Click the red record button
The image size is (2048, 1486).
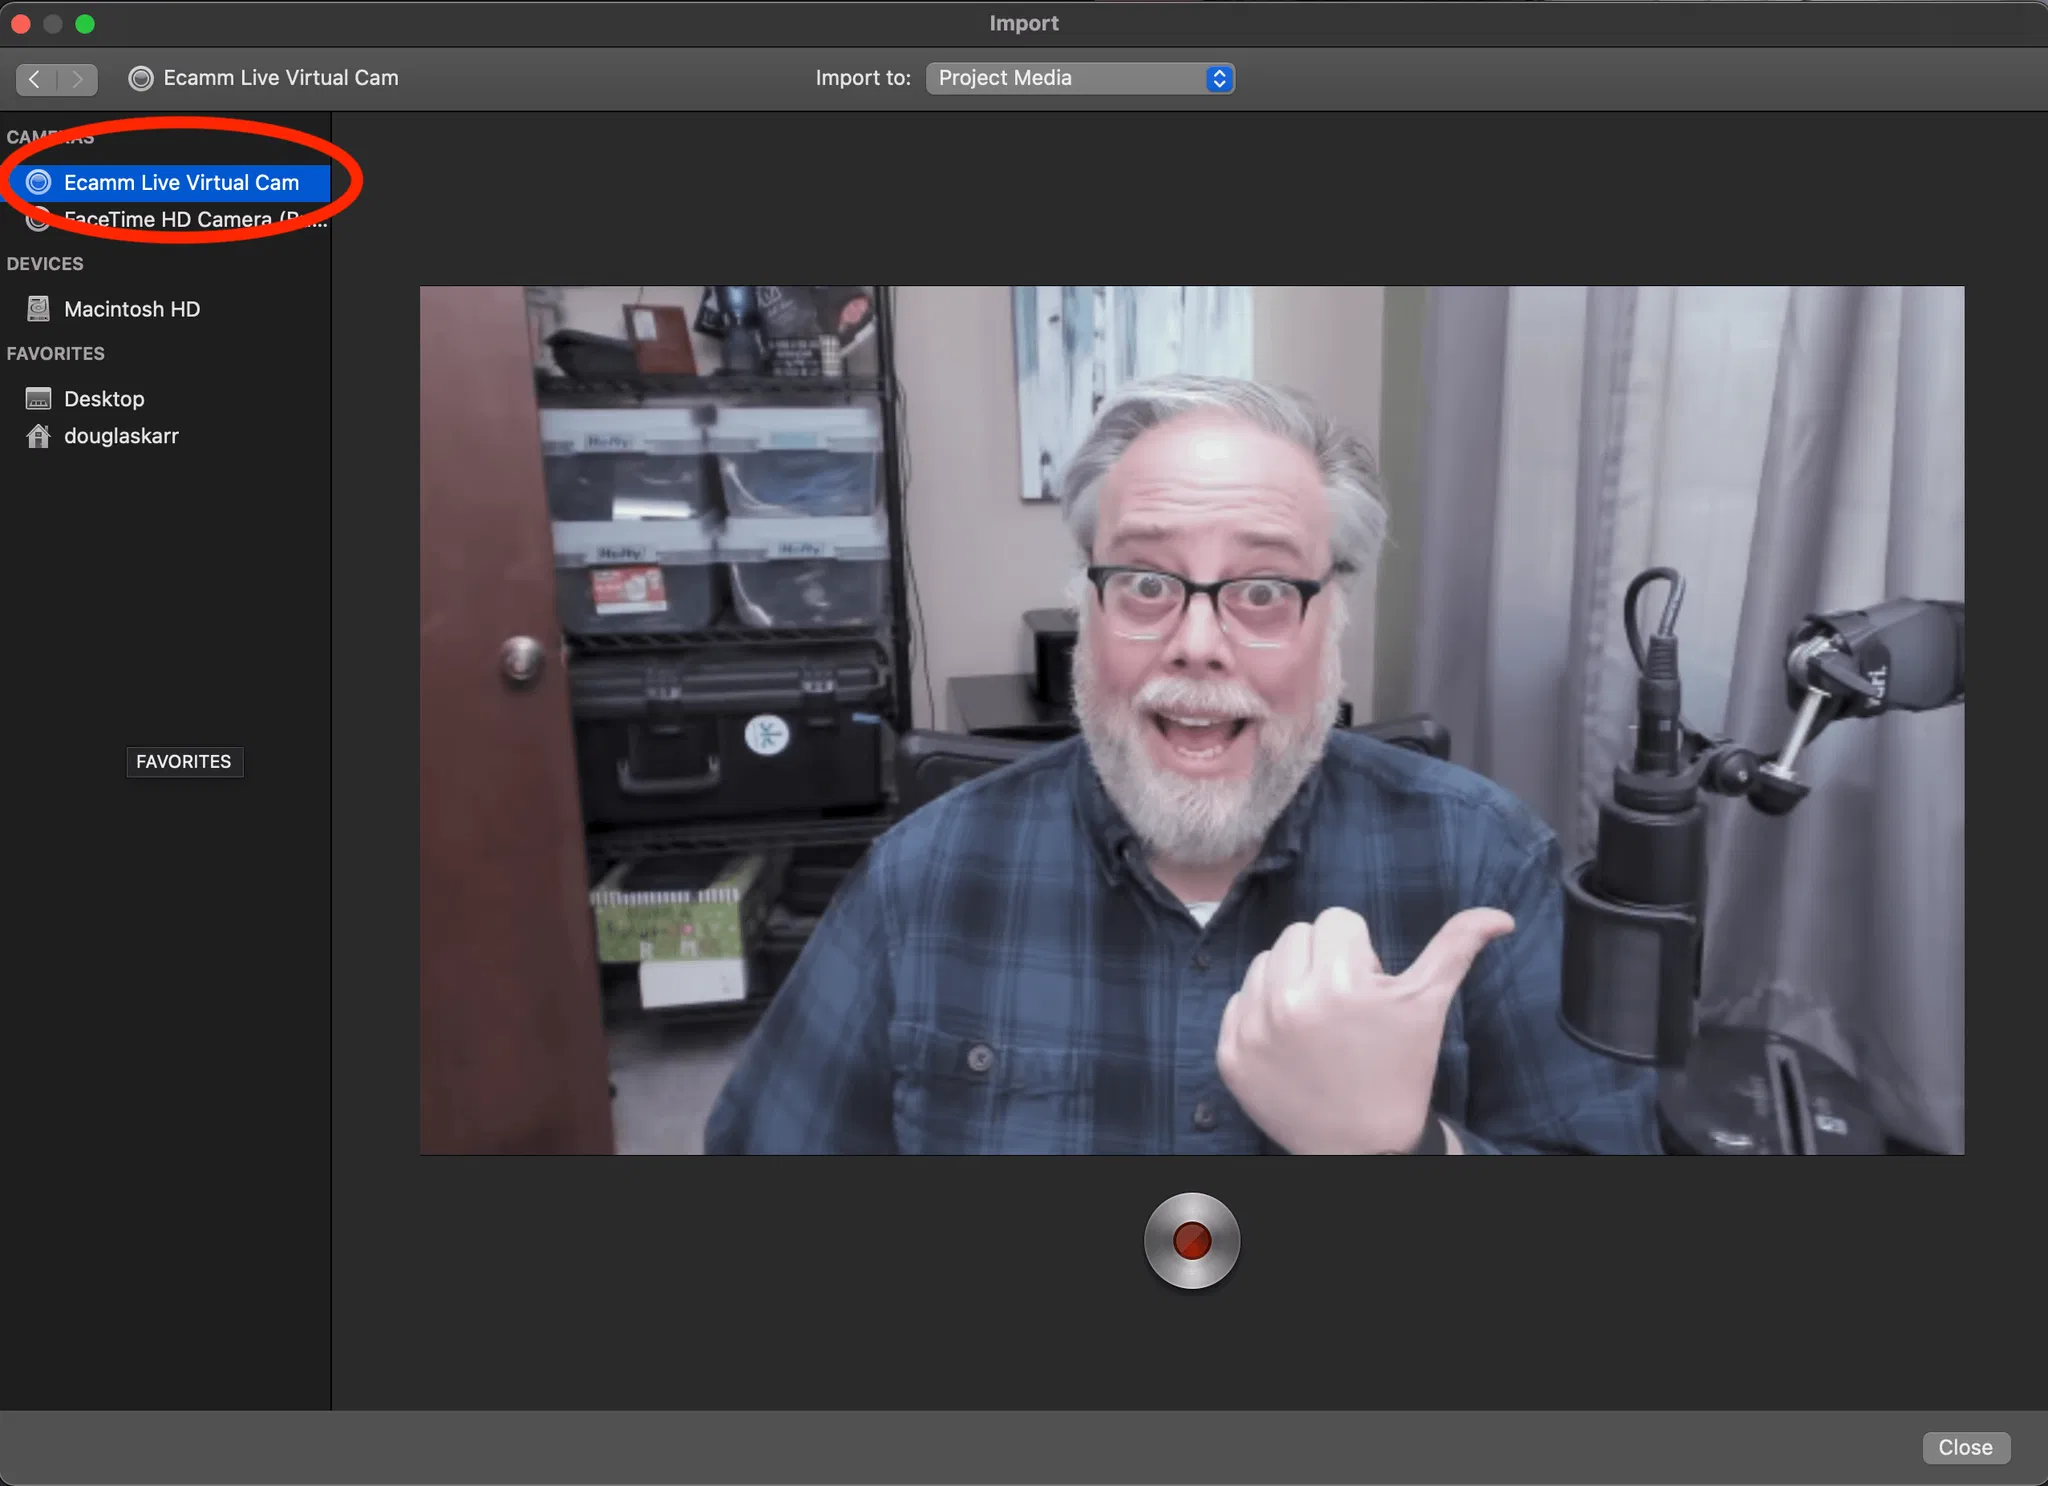point(1191,1240)
